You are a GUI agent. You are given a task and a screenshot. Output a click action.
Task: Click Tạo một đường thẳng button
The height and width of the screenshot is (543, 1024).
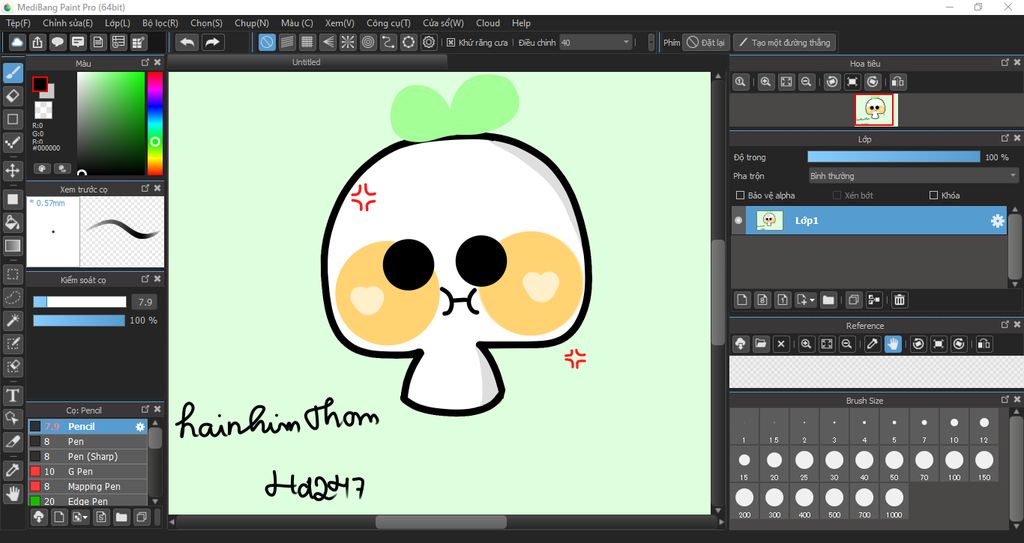784,42
